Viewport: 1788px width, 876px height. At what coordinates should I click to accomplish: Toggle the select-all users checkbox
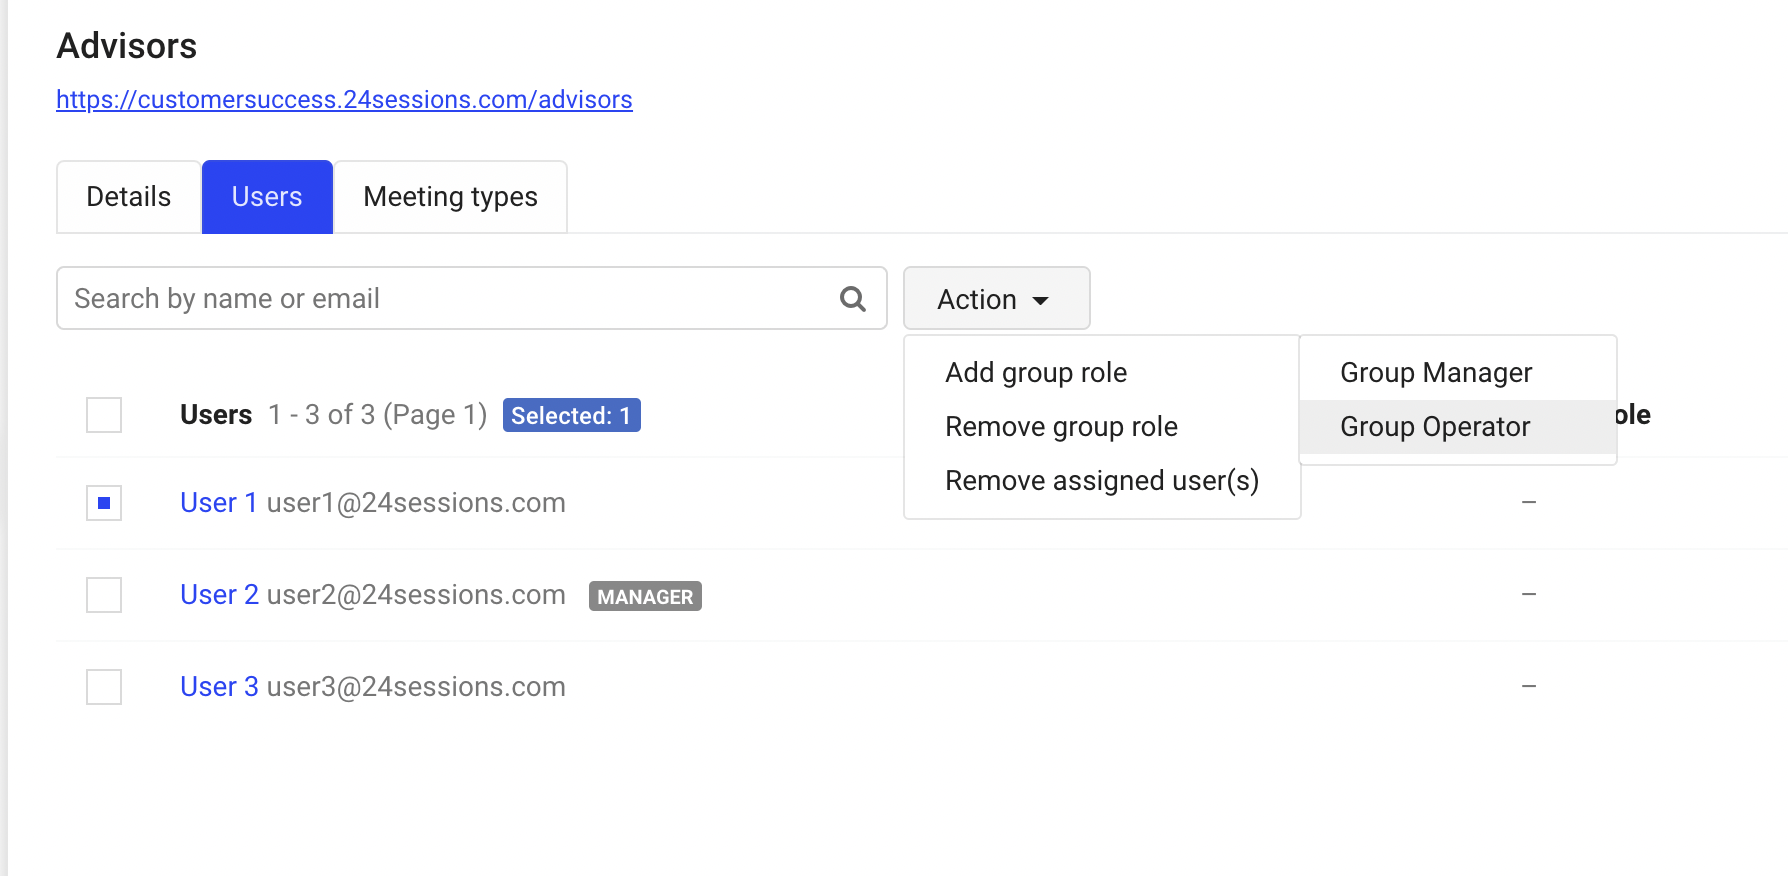(104, 415)
